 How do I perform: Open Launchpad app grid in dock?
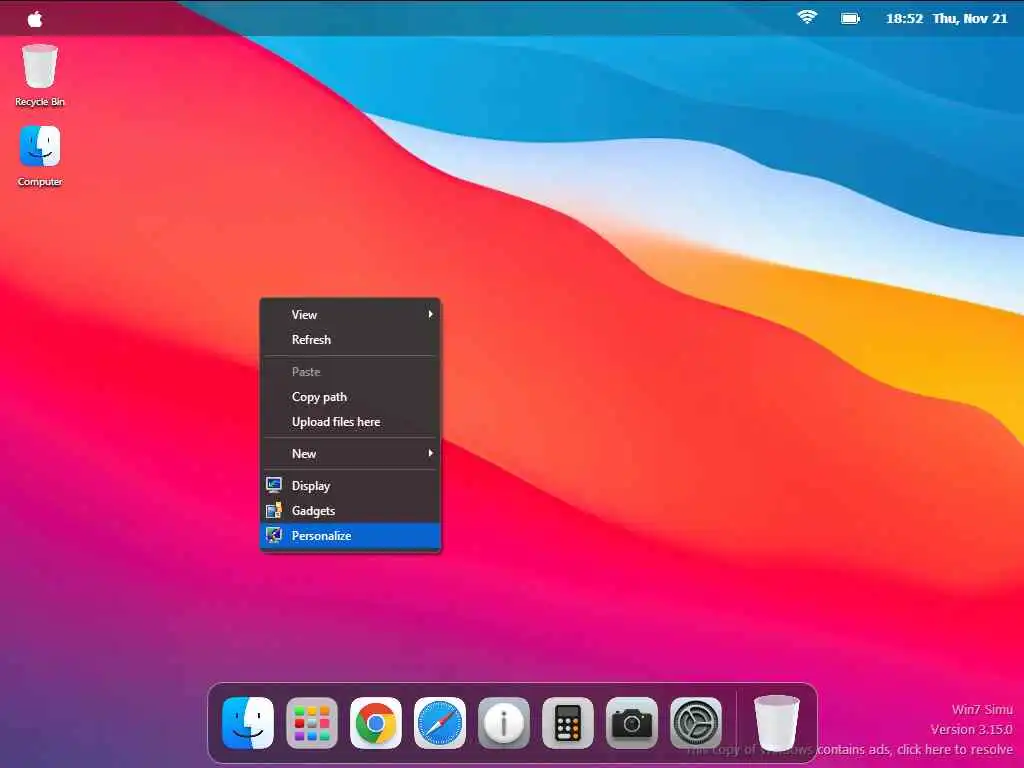(312, 723)
